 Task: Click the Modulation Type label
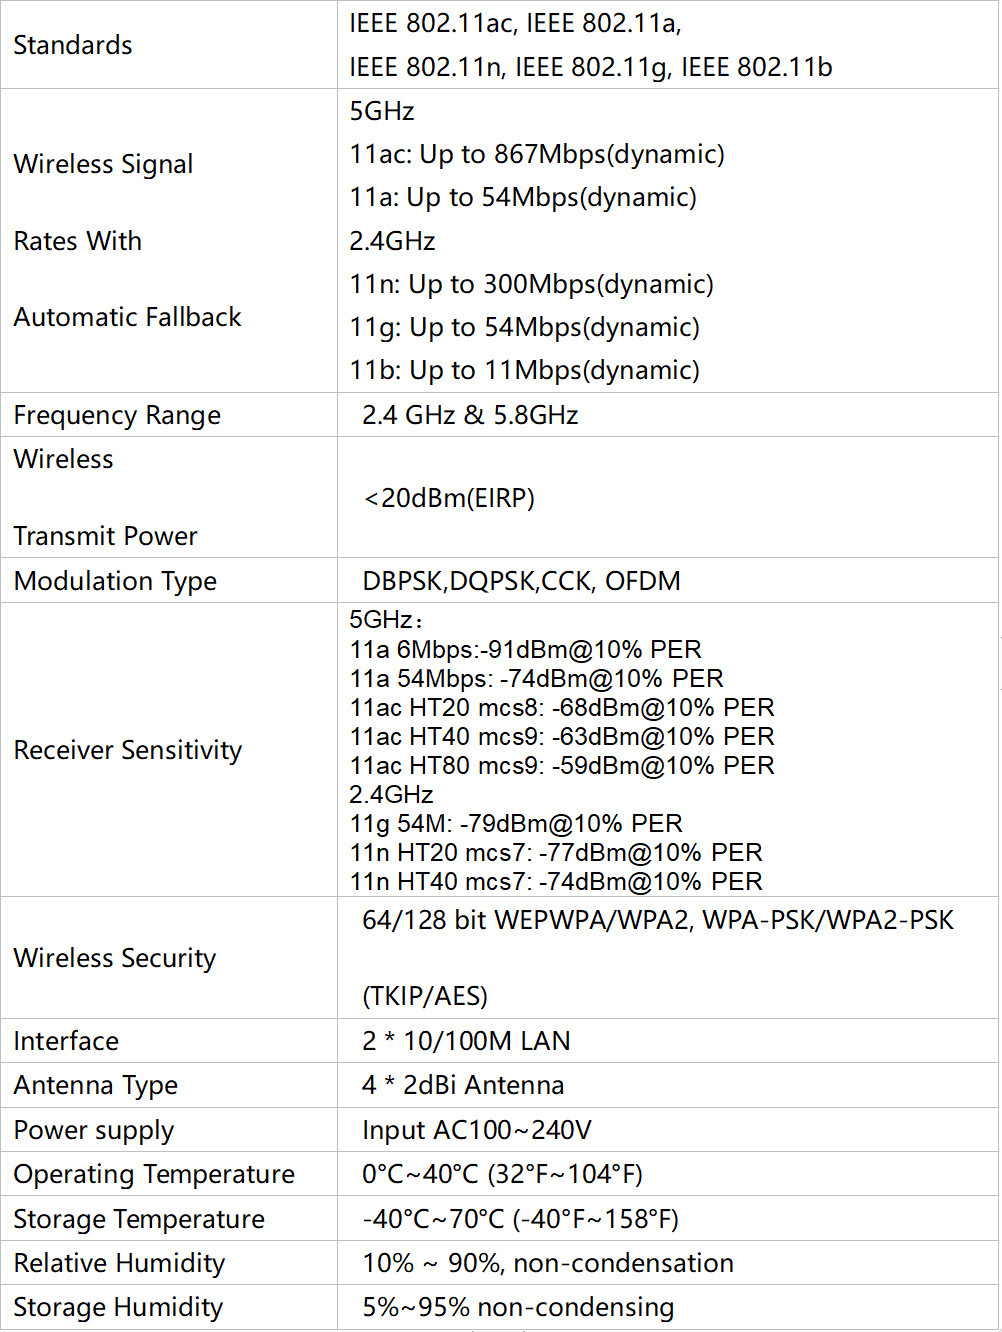pyautogui.click(x=115, y=581)
